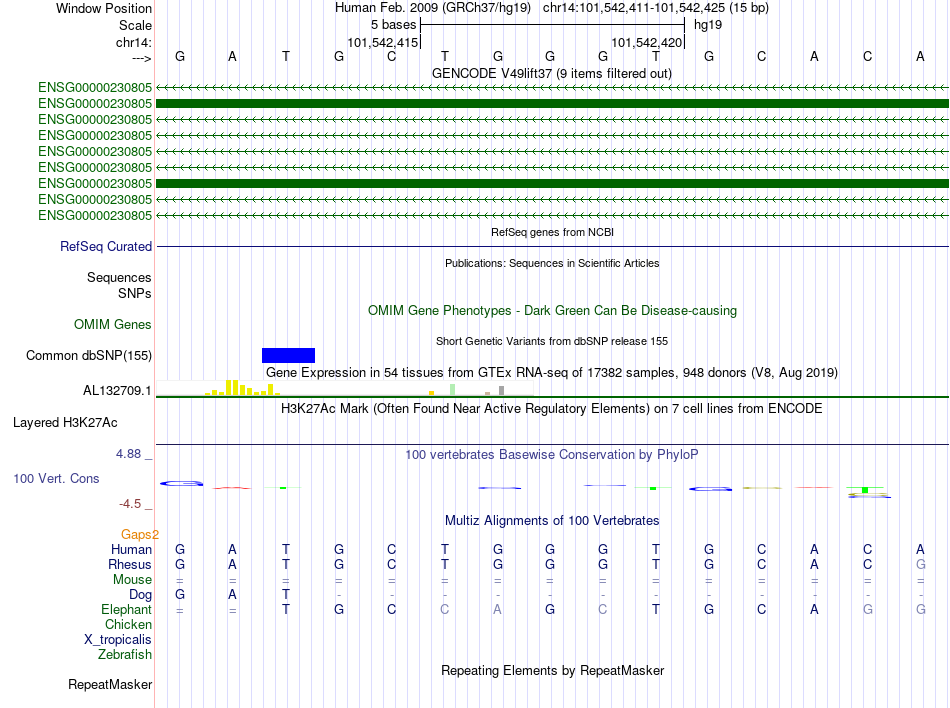This screenshot has width=950, height=708.
Task: Click the Dog species row label
Action: [x=140, y=595]
